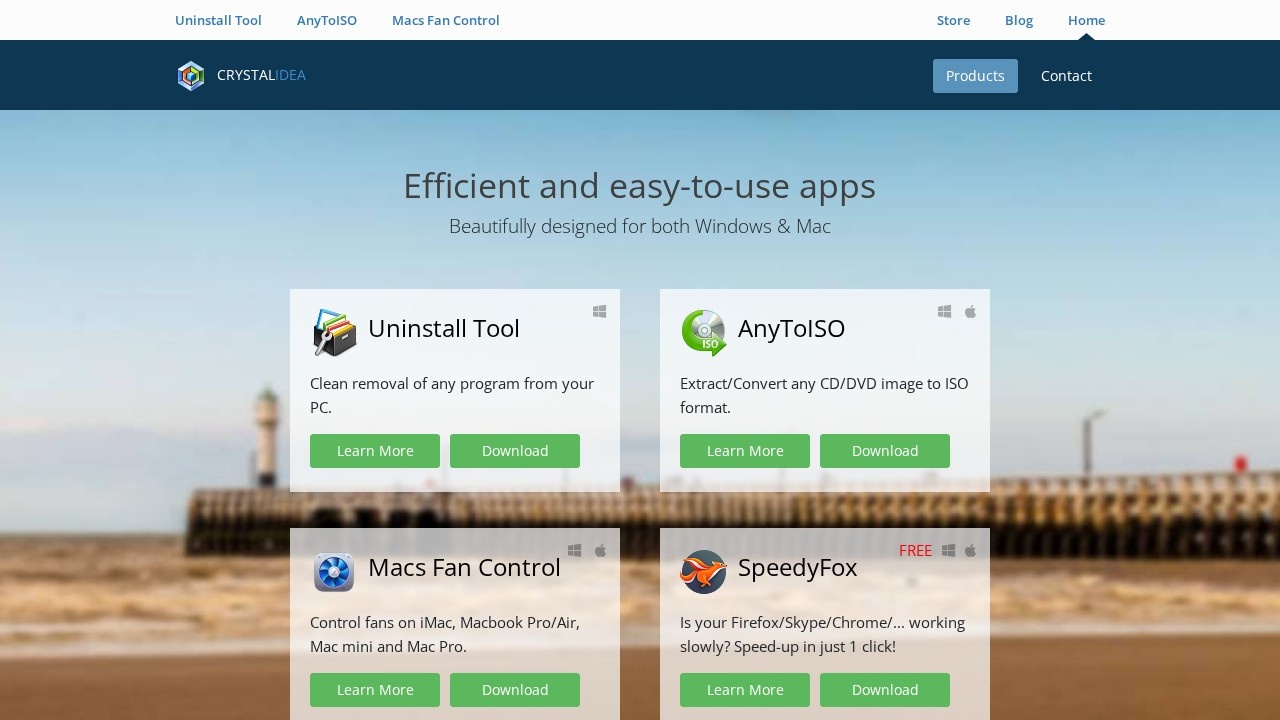Click 'Efficient and easy-to-use apps' heading
This screenshot has height=720, width=1280.
point(639,186)
